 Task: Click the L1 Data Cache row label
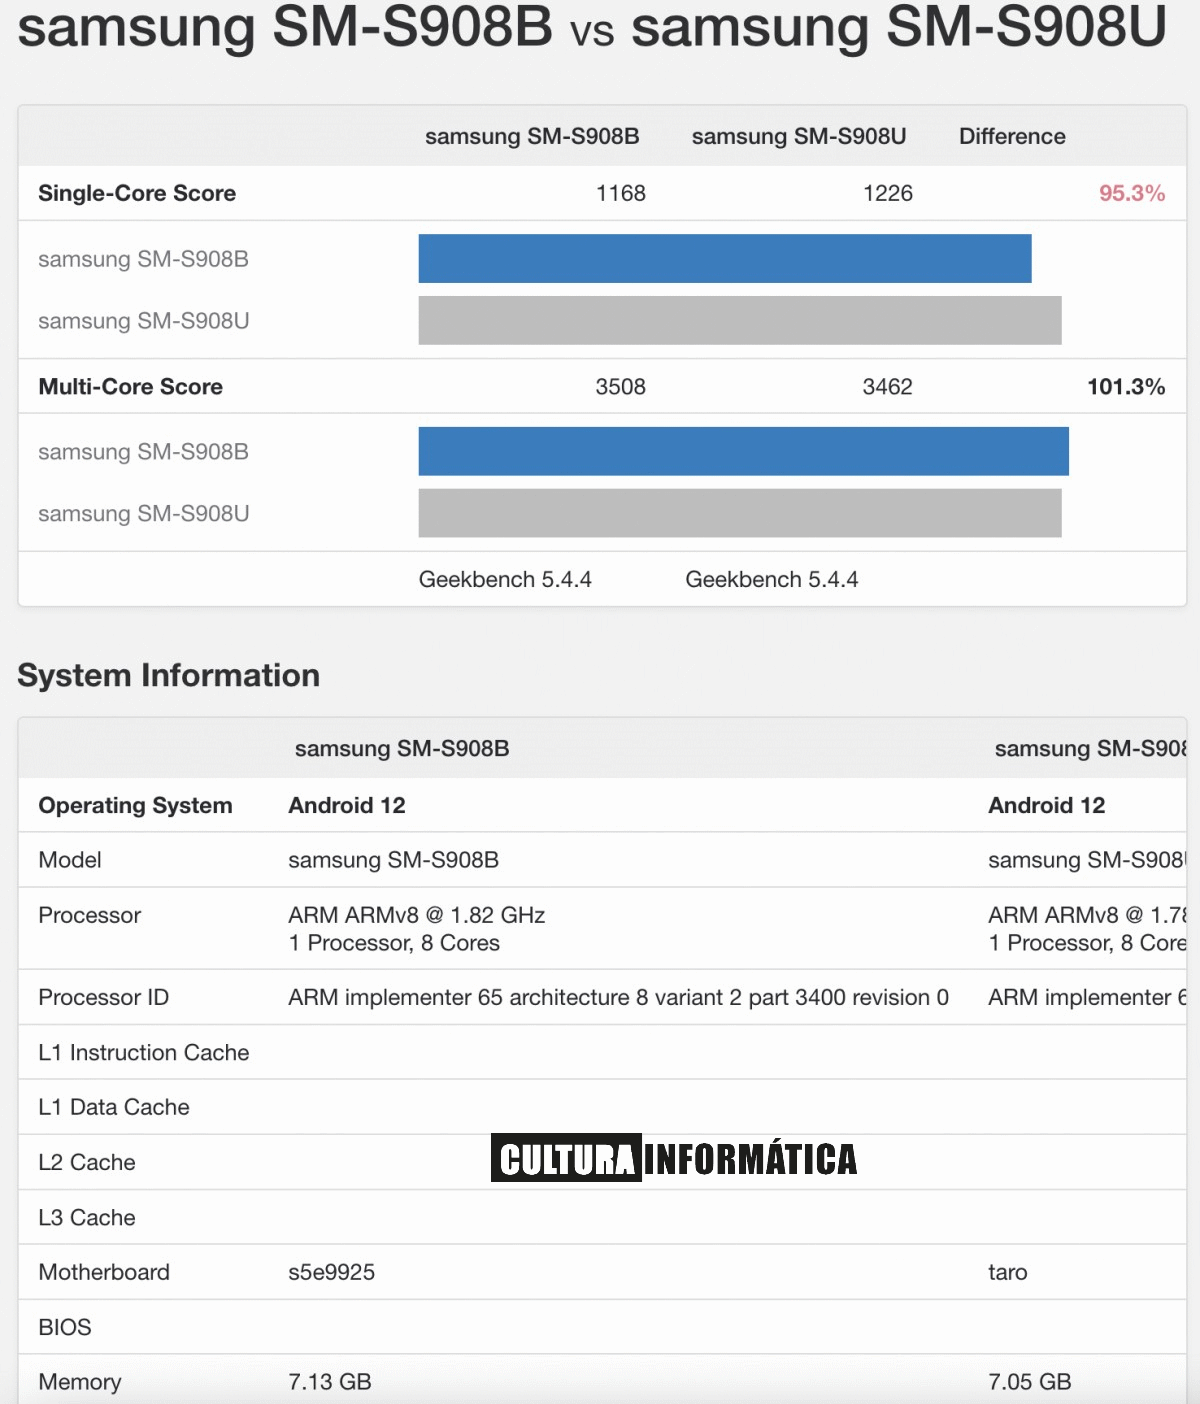(x=114, y=1107)
